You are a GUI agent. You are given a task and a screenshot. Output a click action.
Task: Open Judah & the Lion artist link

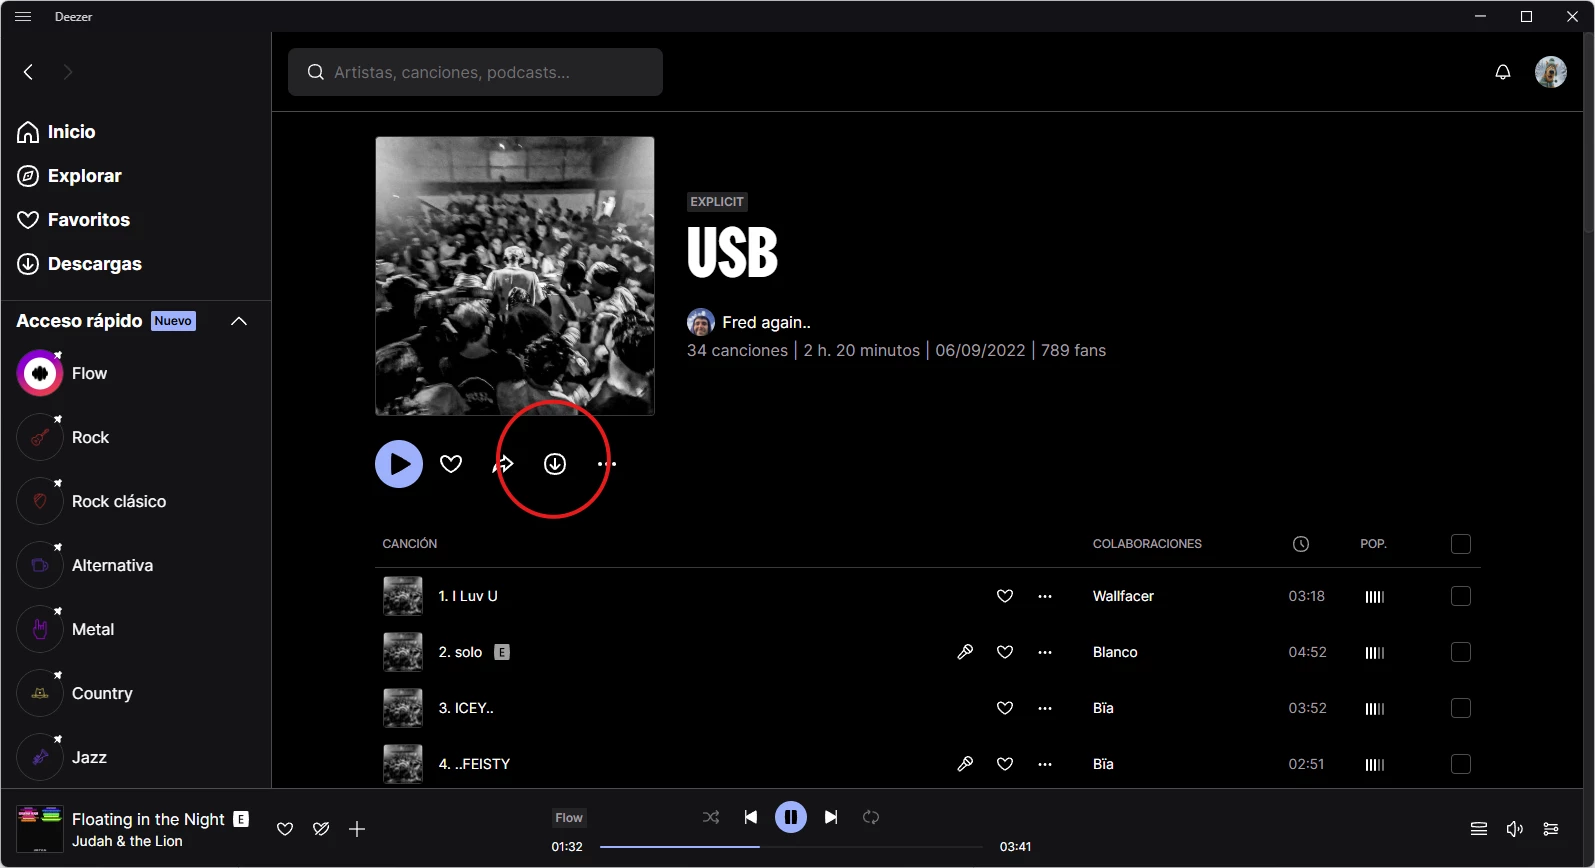[x=127, y=841]
